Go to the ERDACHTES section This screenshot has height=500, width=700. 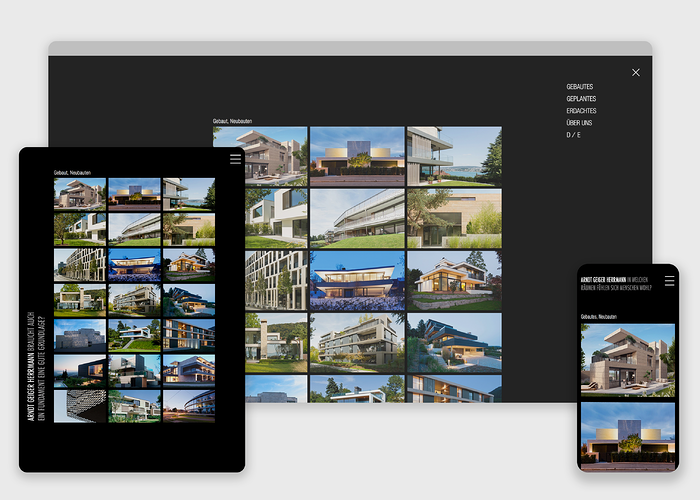tap(581, 111)
